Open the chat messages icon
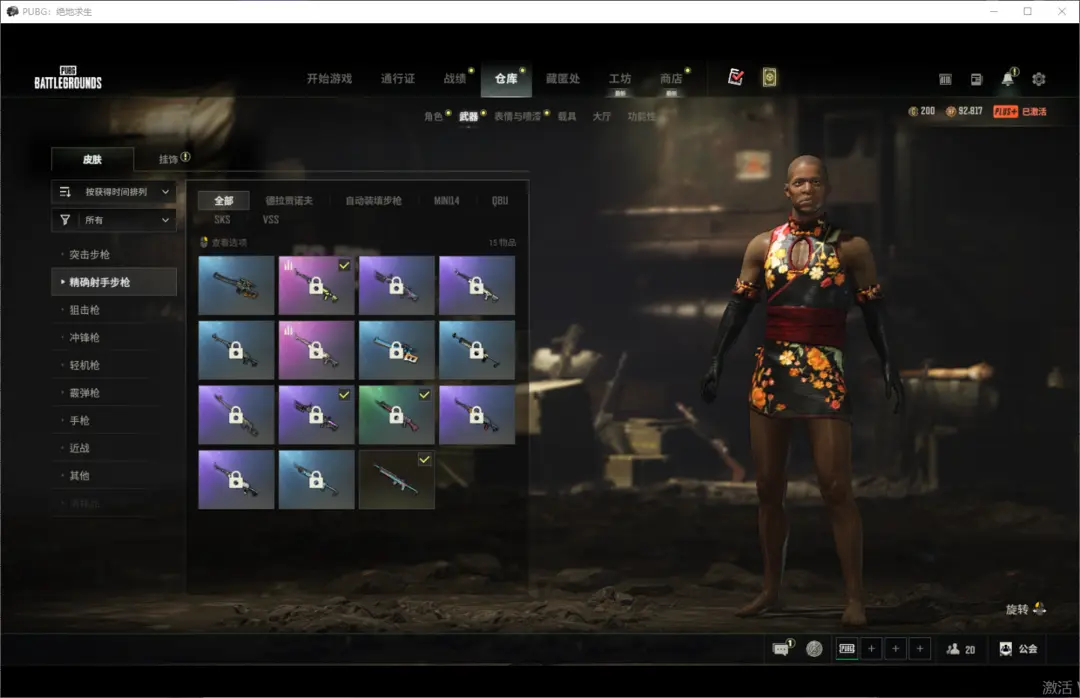This screenshot has height=698, width=1080. tap(781, 649)
